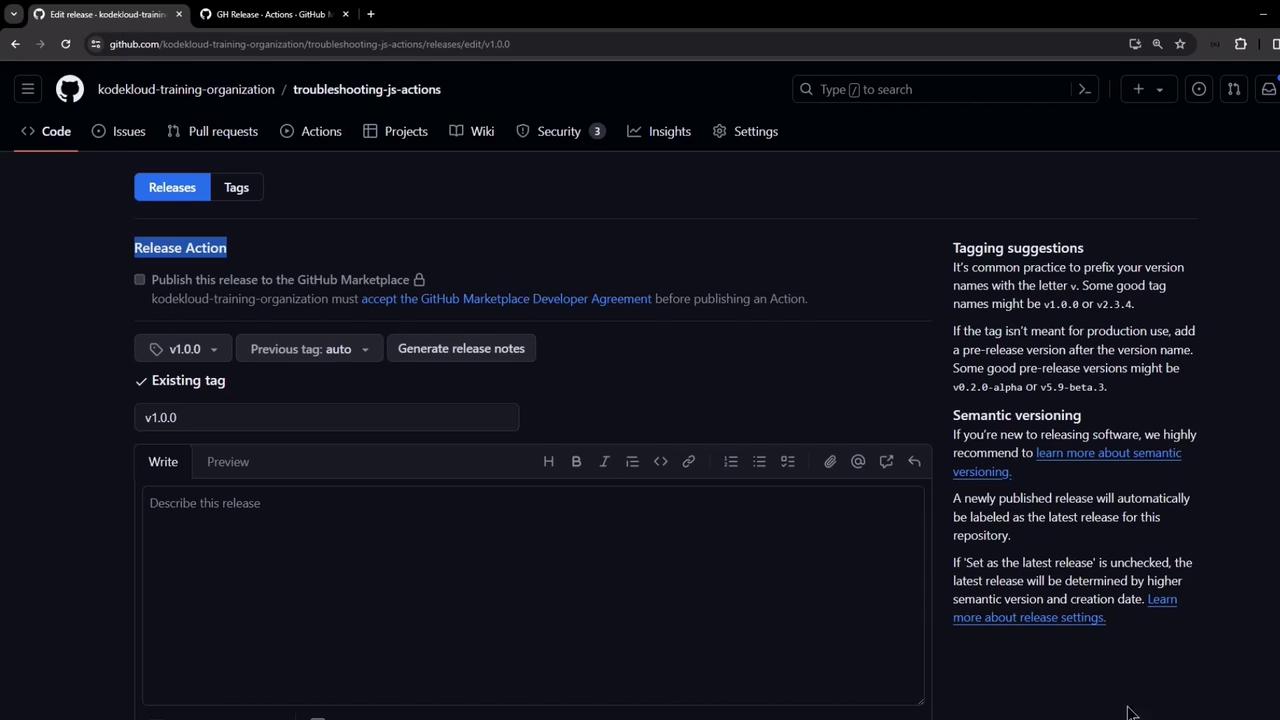Click the Describe this release text area
Image resolution: width=1280 pixels, height=720 pixels.
[533, 595]
